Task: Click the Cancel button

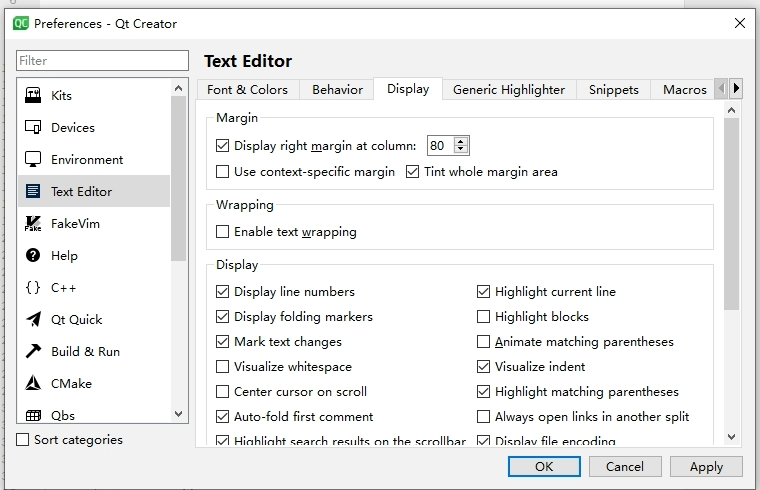Action: pos(625,466)
